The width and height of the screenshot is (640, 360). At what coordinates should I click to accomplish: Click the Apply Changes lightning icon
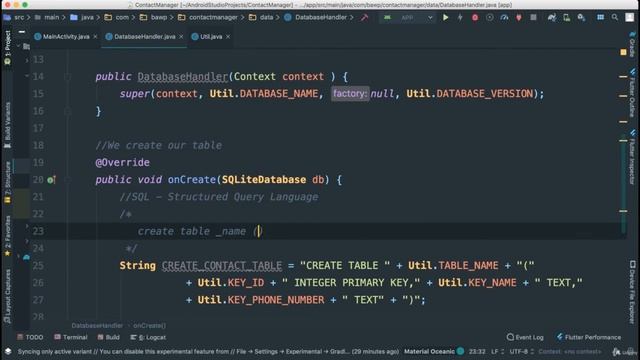coord(460,18)
